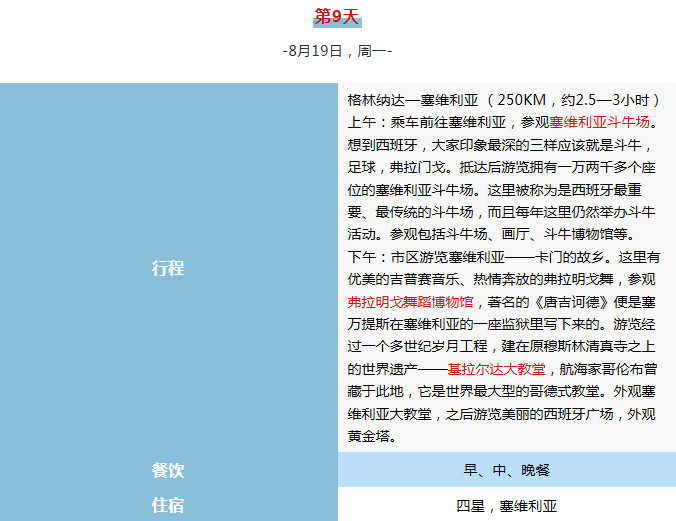Click the 第9天 day heading
676x521 pixels.
point(337,17)
